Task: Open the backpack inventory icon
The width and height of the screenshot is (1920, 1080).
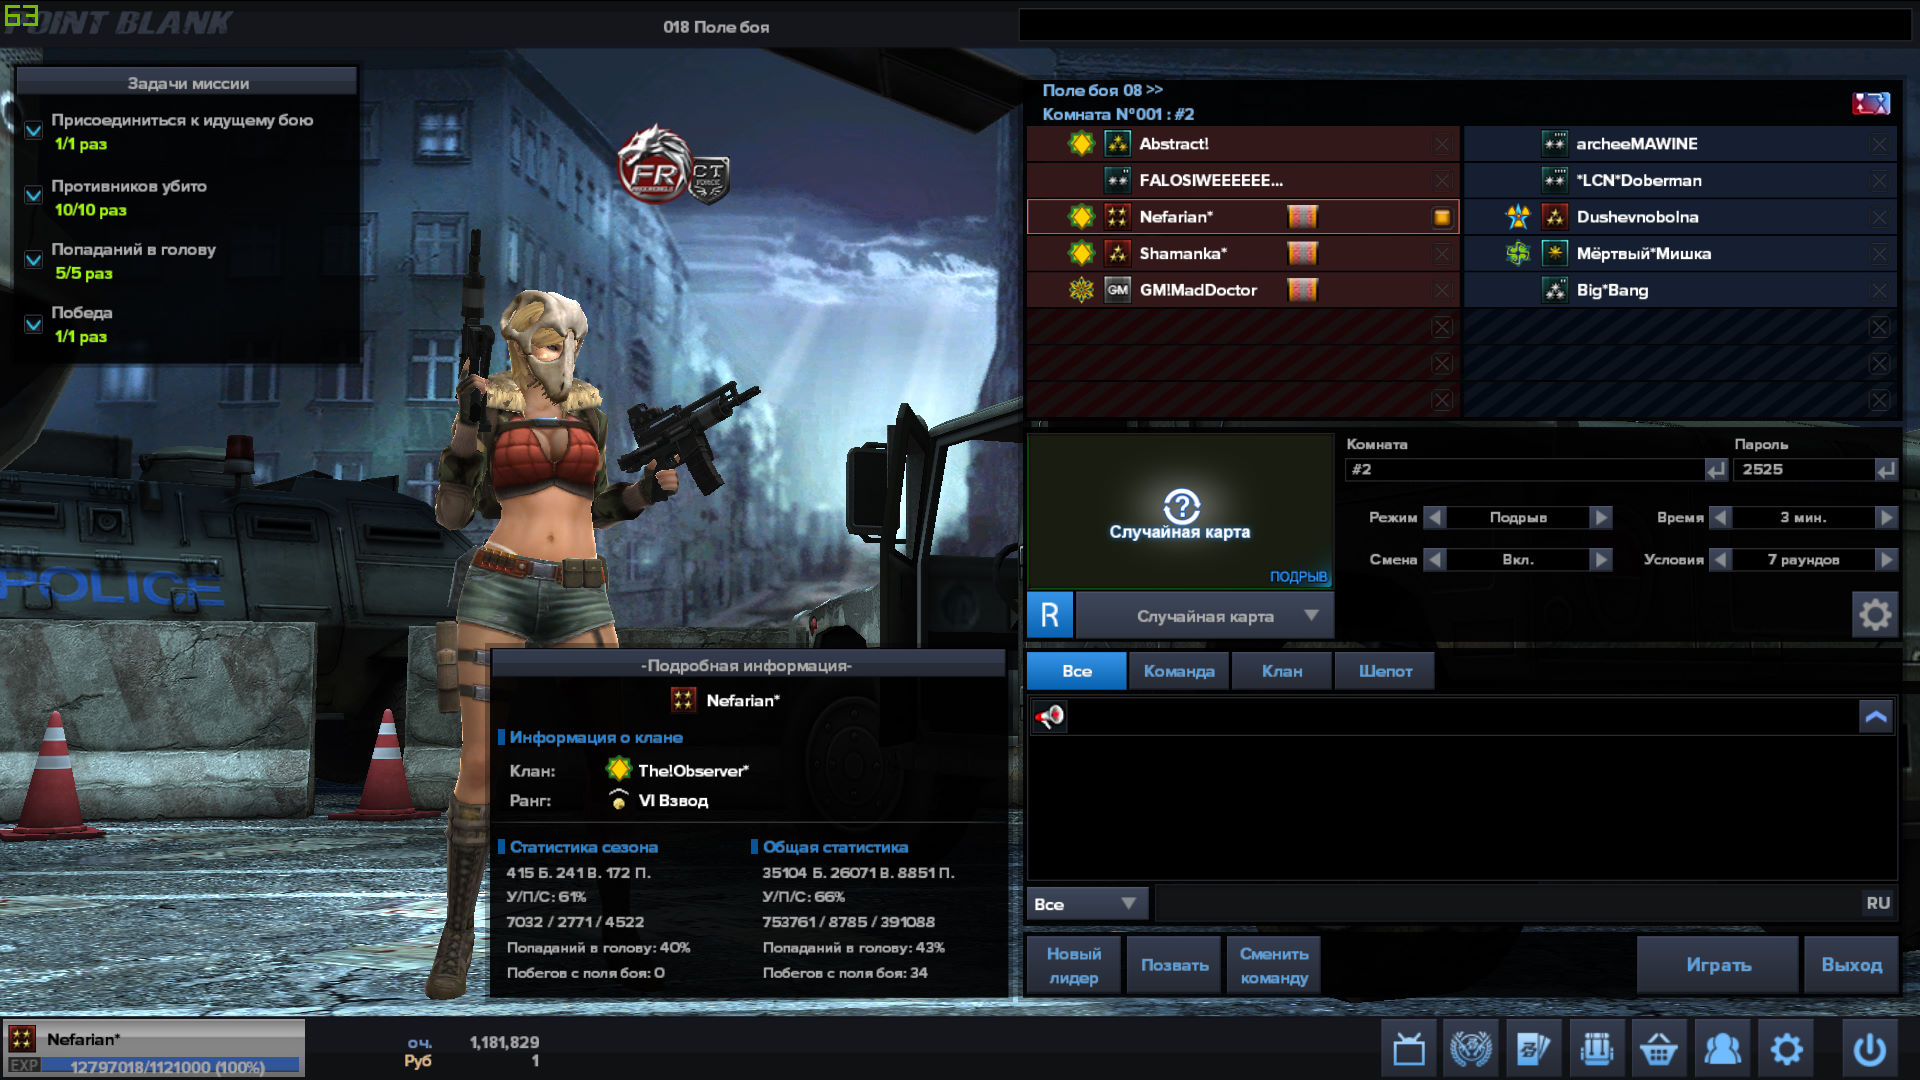Action: pyautogui.click(x=1596, y=1049)
